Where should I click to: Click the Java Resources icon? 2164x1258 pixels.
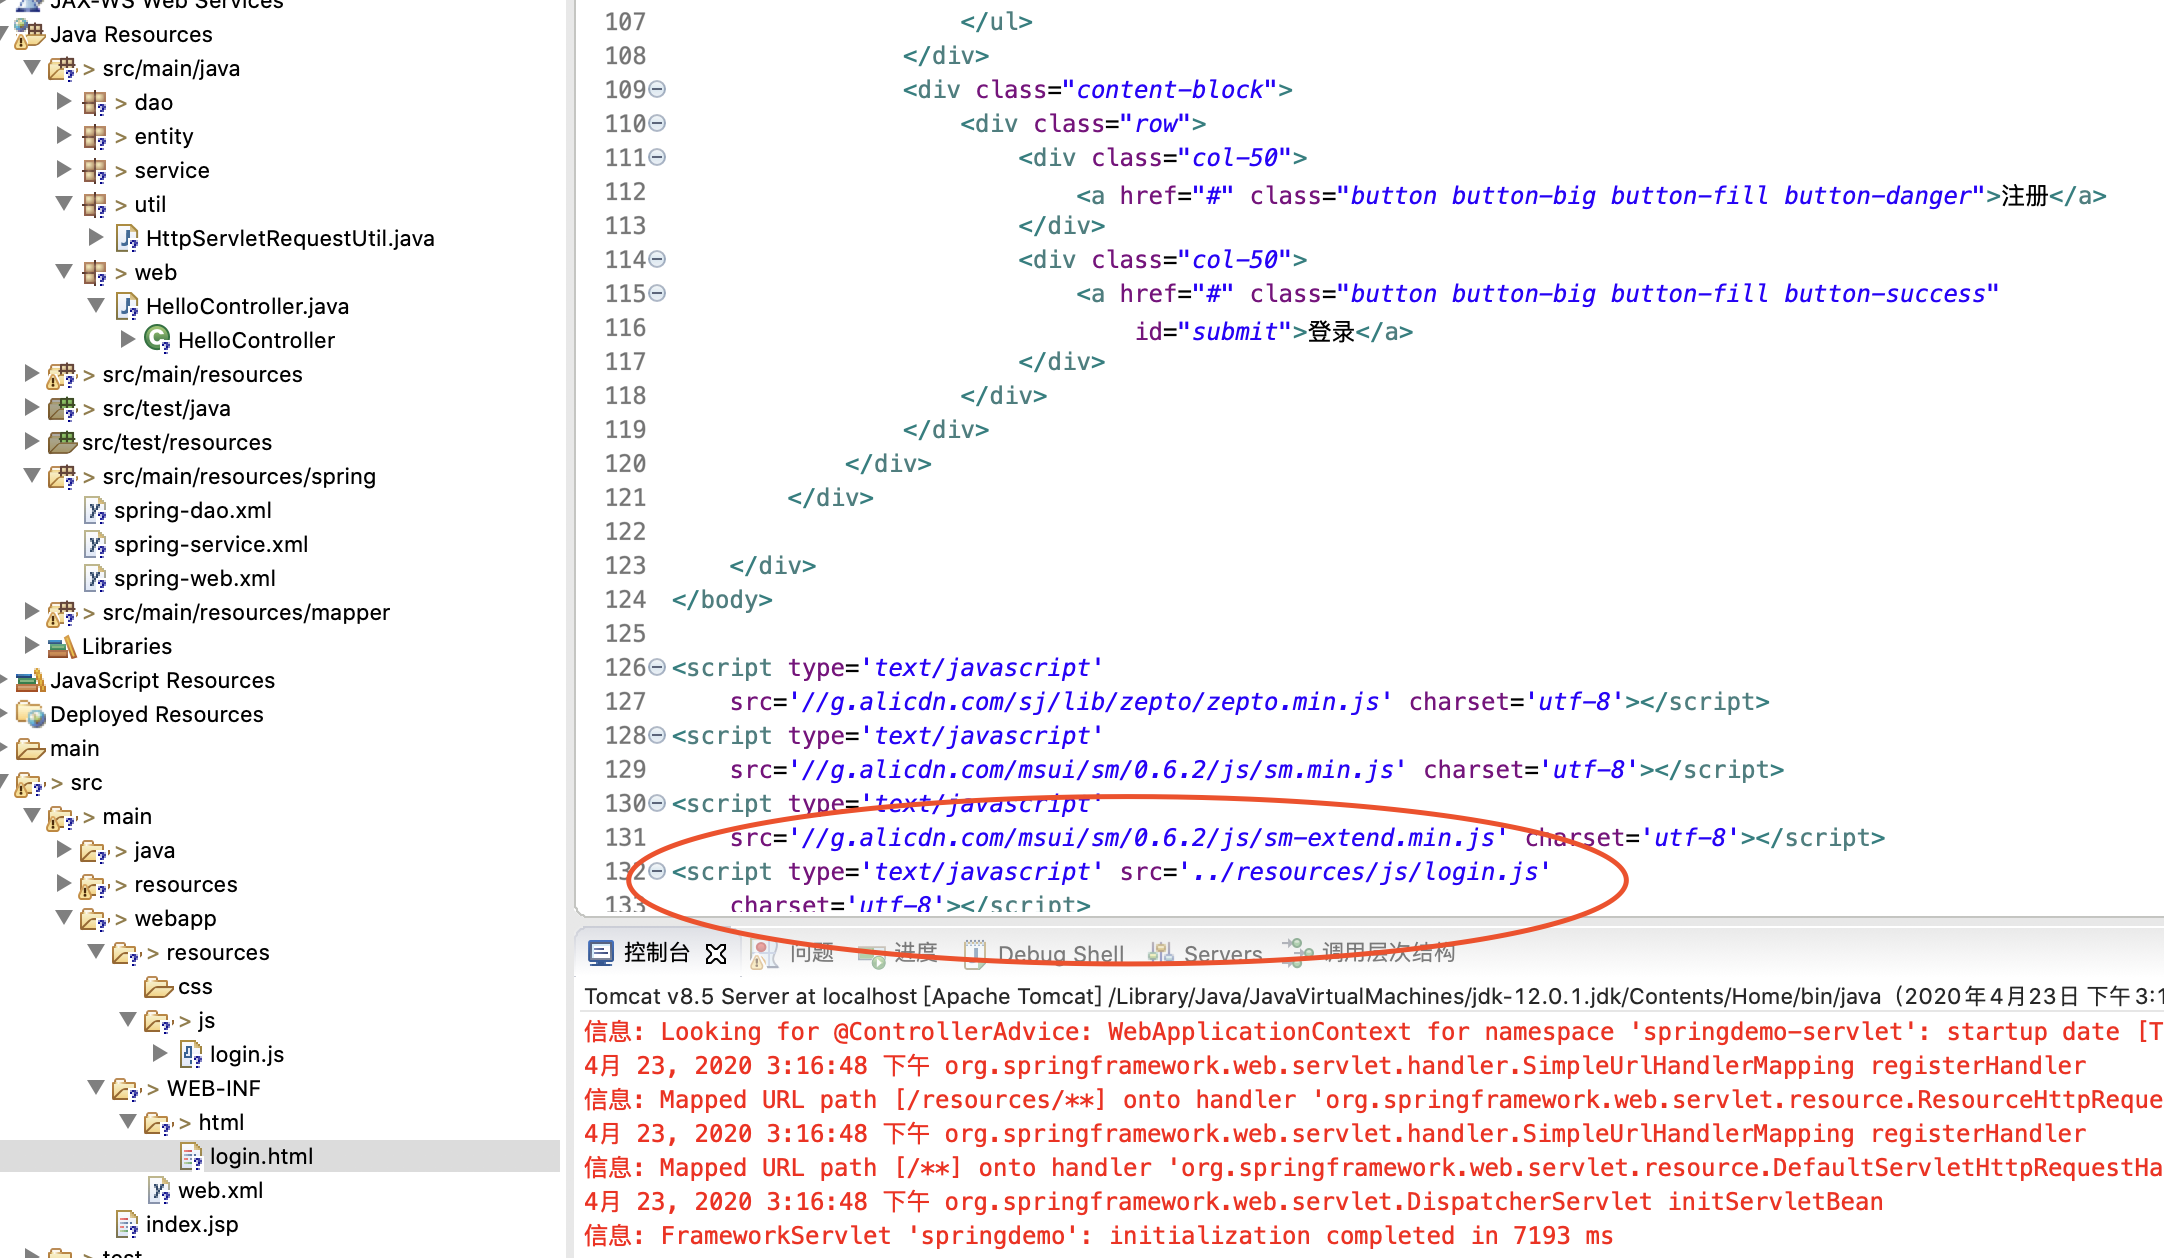(x=30, y=34)
